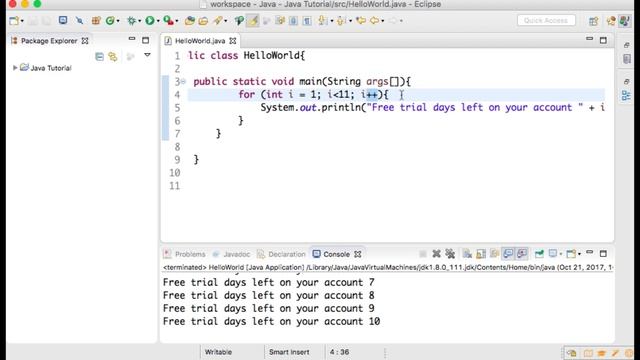Close the HelloWorld.java editor tab
This screenshot has height=360, width=640.
click(x=233, y=41)
